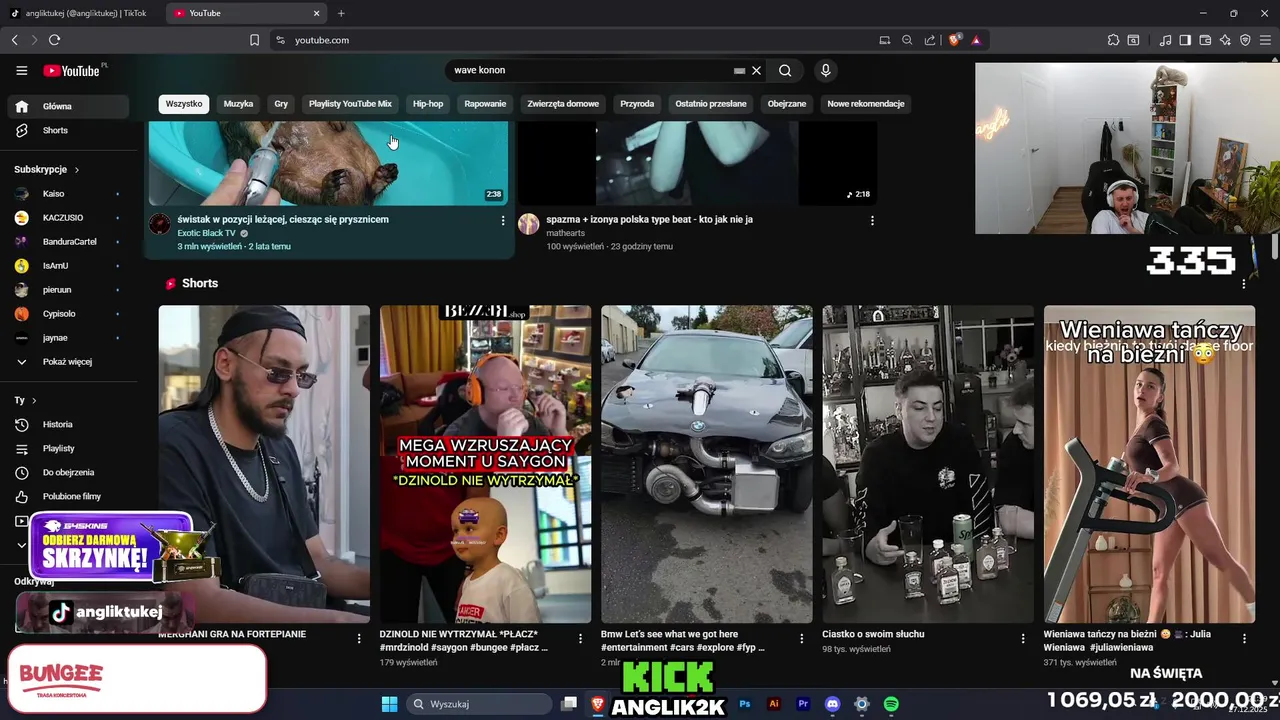Open the BanduraCartel subscription
The image size is (1280, 720).
(x=68, y=241)
